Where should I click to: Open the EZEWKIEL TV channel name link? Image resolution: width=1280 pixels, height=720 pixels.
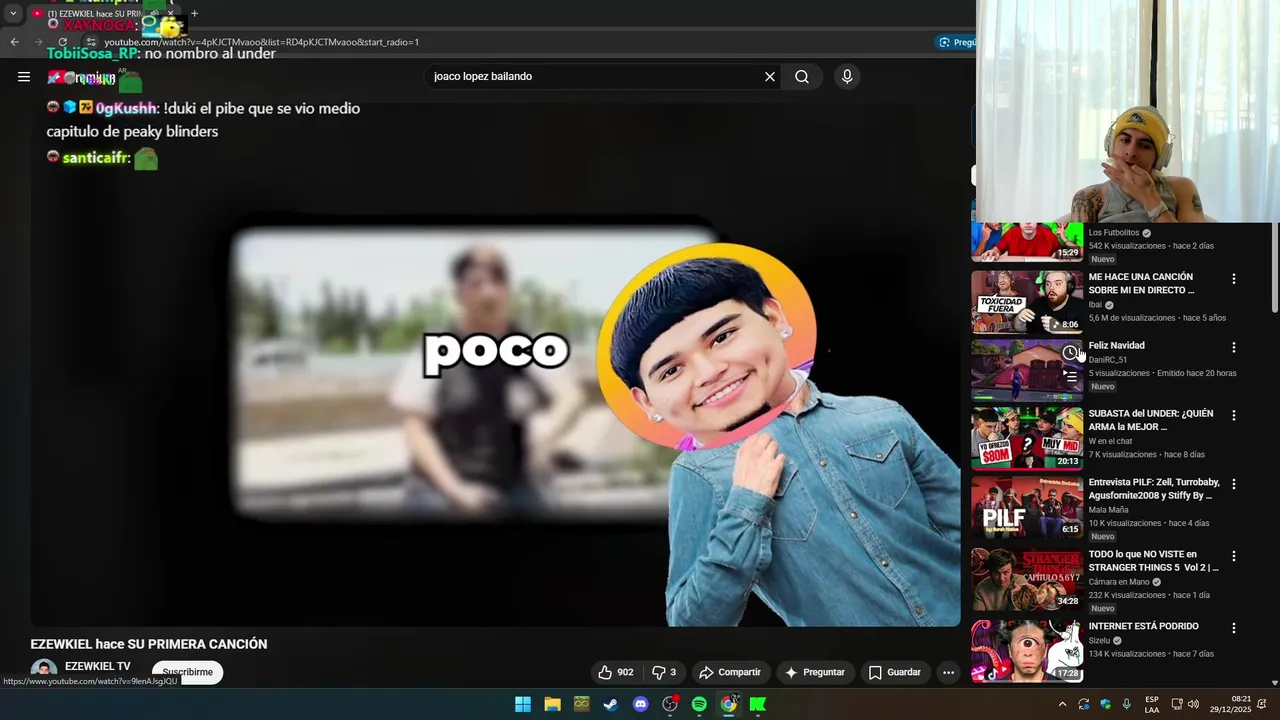(98, 666)
